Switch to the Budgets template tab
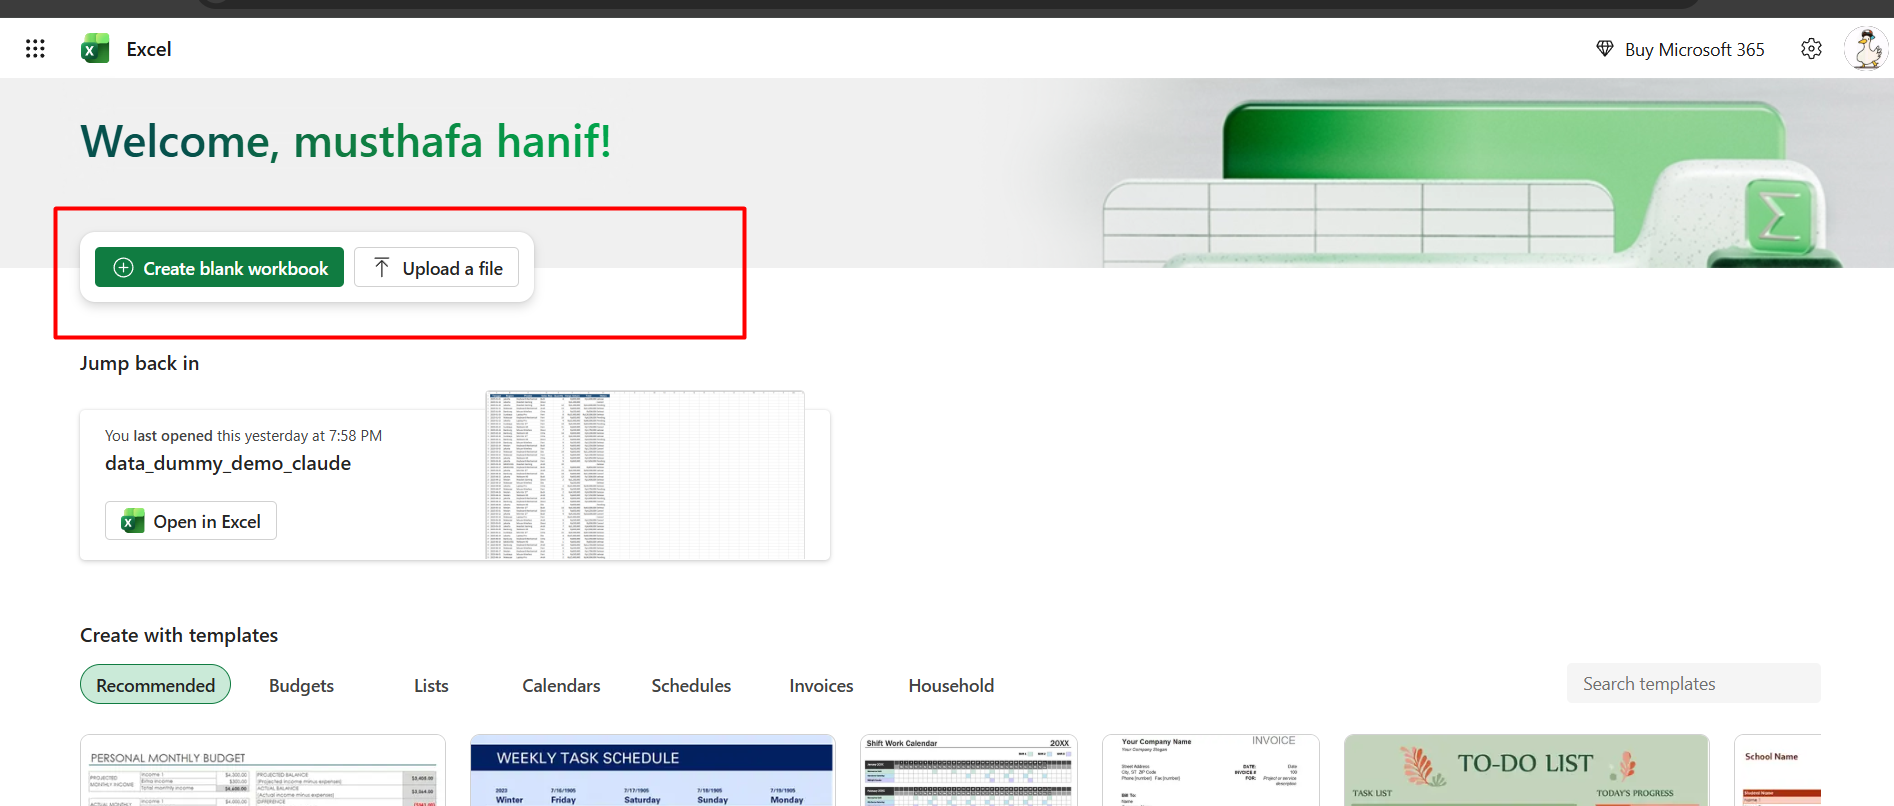1894x806 pixels. [301, 685]
